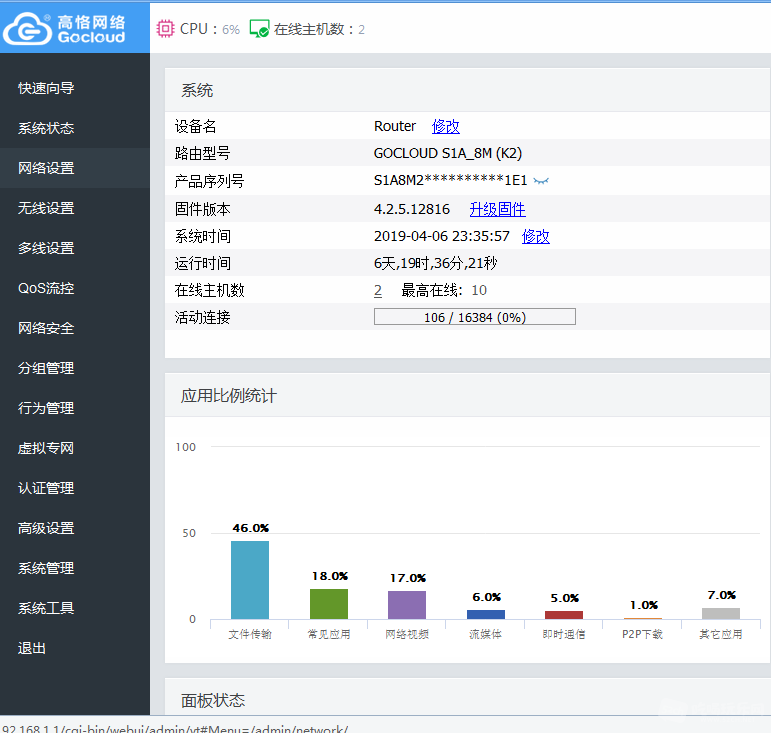771x733 pixels.
Task: Click the uptime value 6天,19时,36分,21秒
Action: point(435,264)
